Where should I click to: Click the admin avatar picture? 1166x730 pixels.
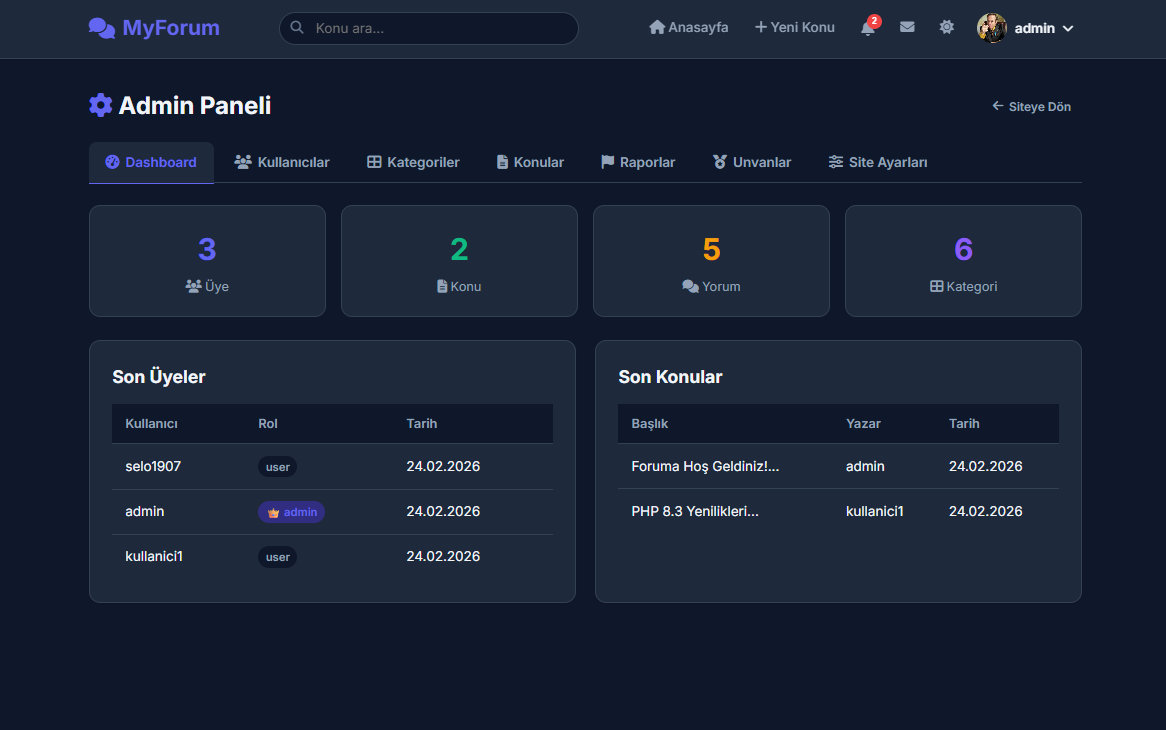click(x=992, y=28)
